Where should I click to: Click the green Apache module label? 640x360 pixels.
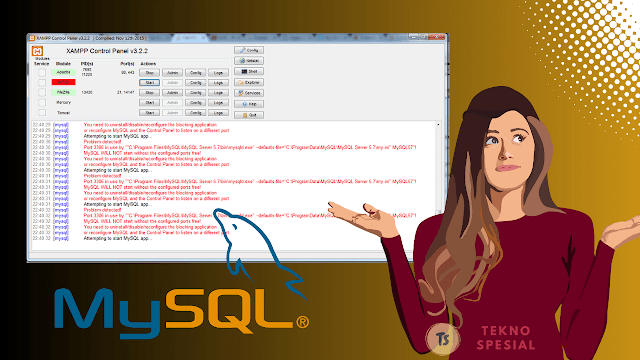pos(63,72)
